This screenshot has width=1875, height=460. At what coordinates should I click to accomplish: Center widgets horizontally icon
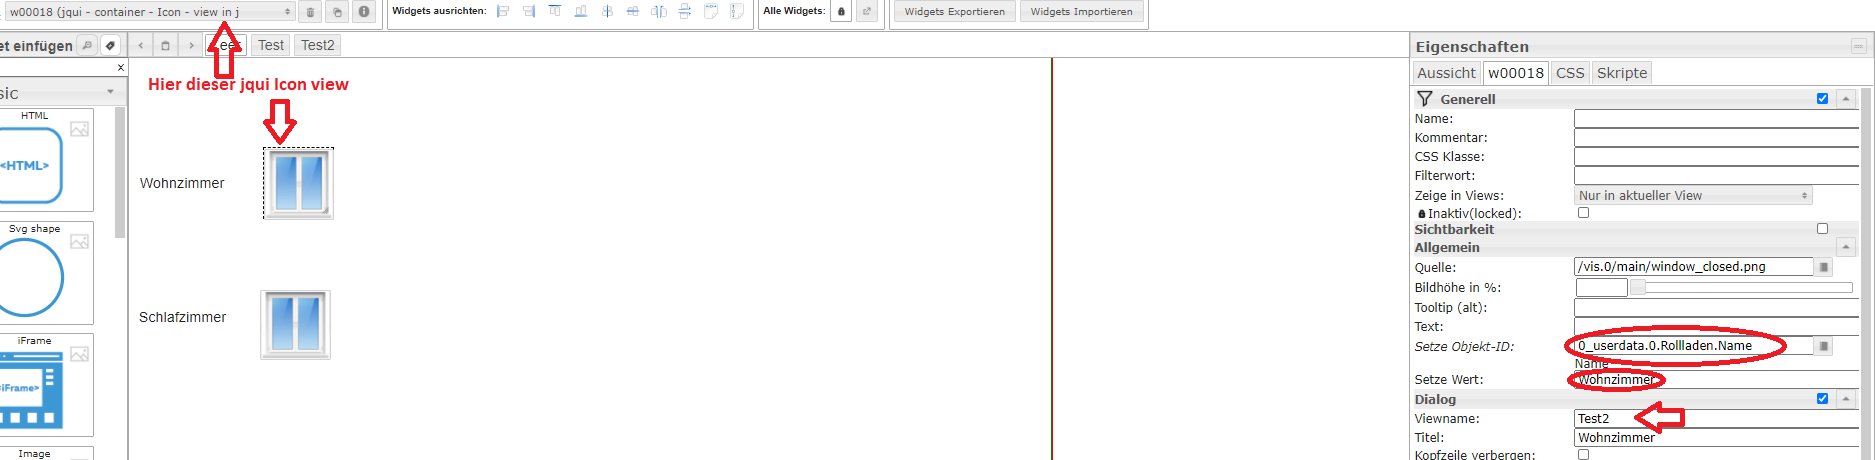pos(633,11)
